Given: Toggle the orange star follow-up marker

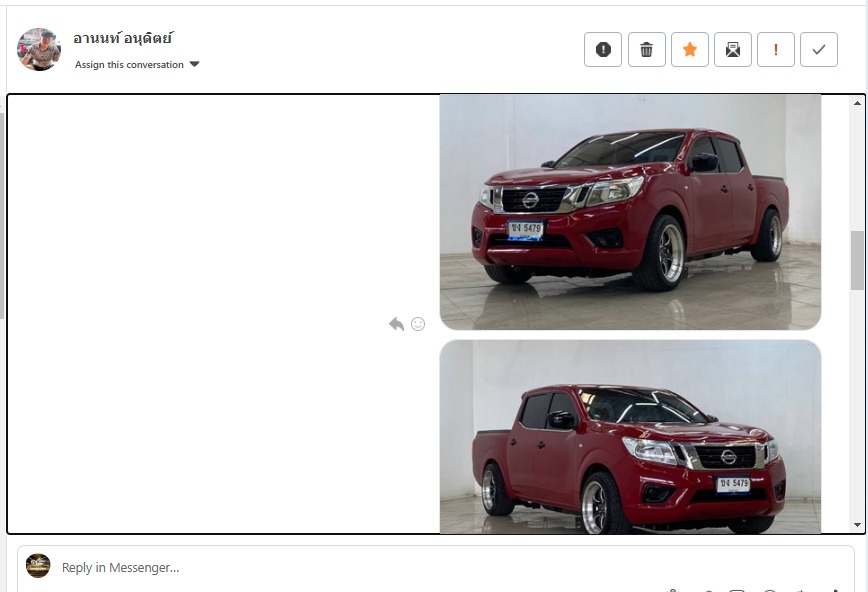Looking at the screenshot, I should (x=690, y=50).
